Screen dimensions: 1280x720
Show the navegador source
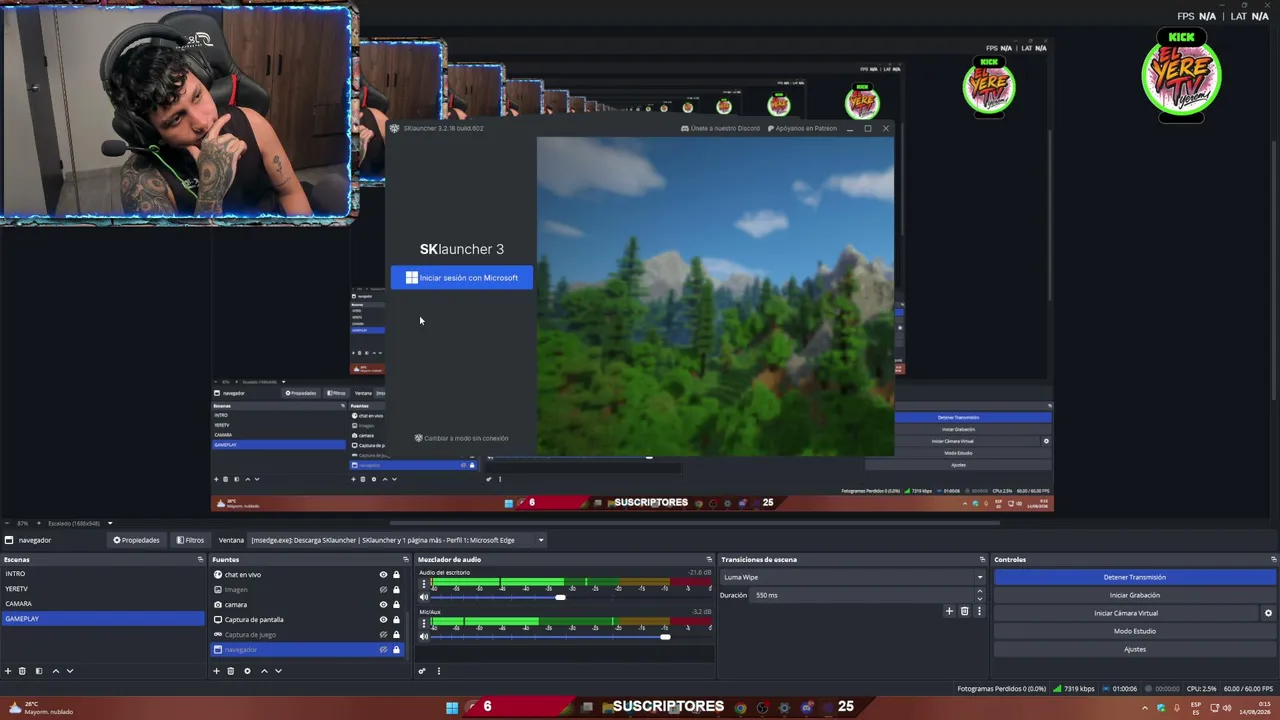(x=383, y=650)
